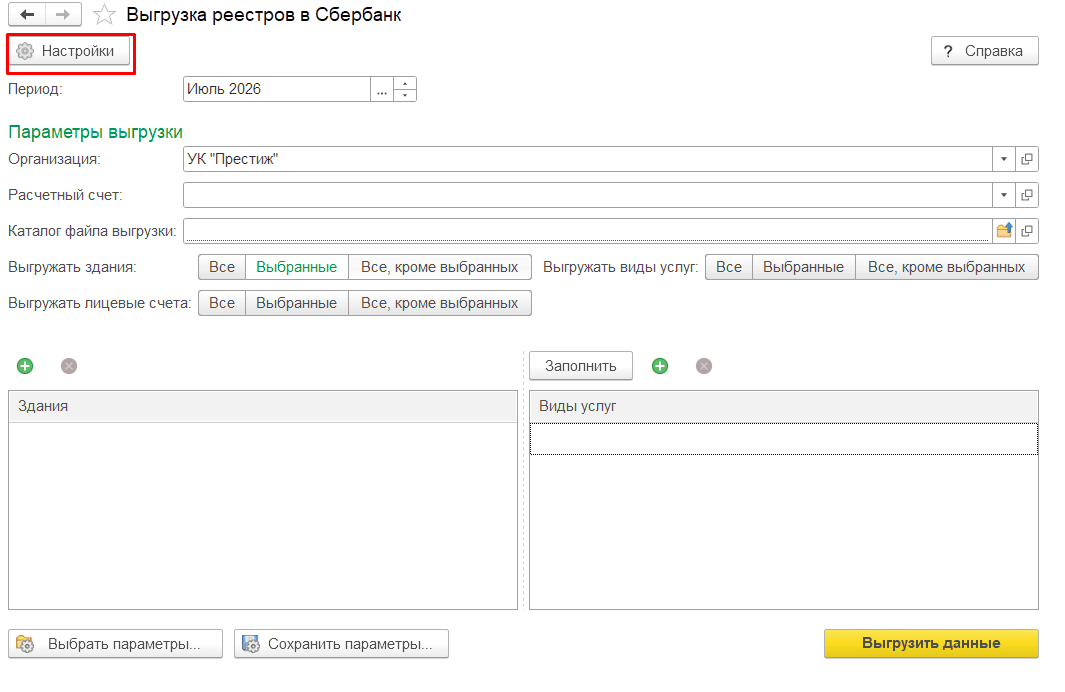
Task: Open the period picker with ellipsis
Action: (382, 89)
